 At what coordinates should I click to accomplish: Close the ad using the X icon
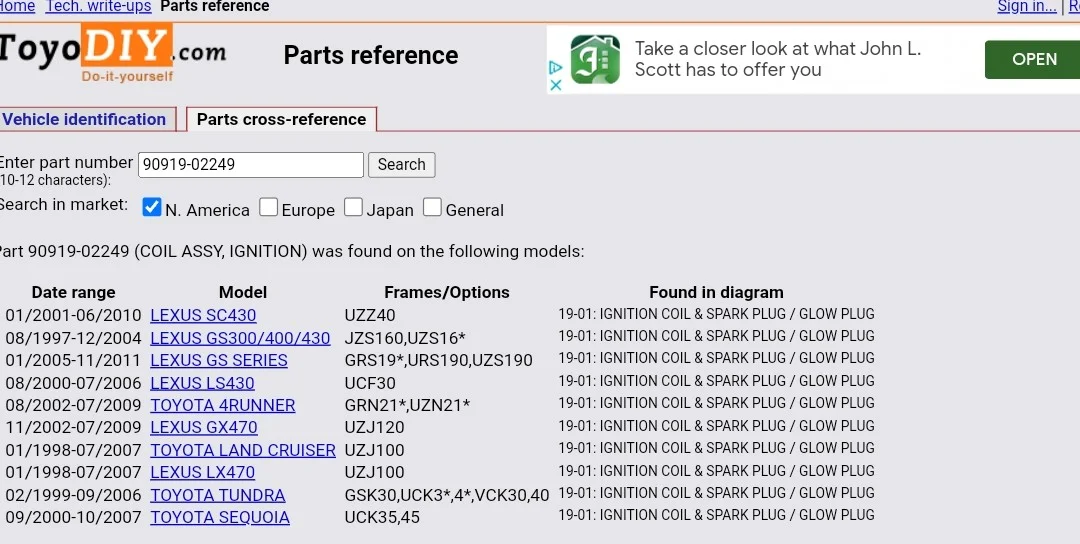(x=556, y=85)
